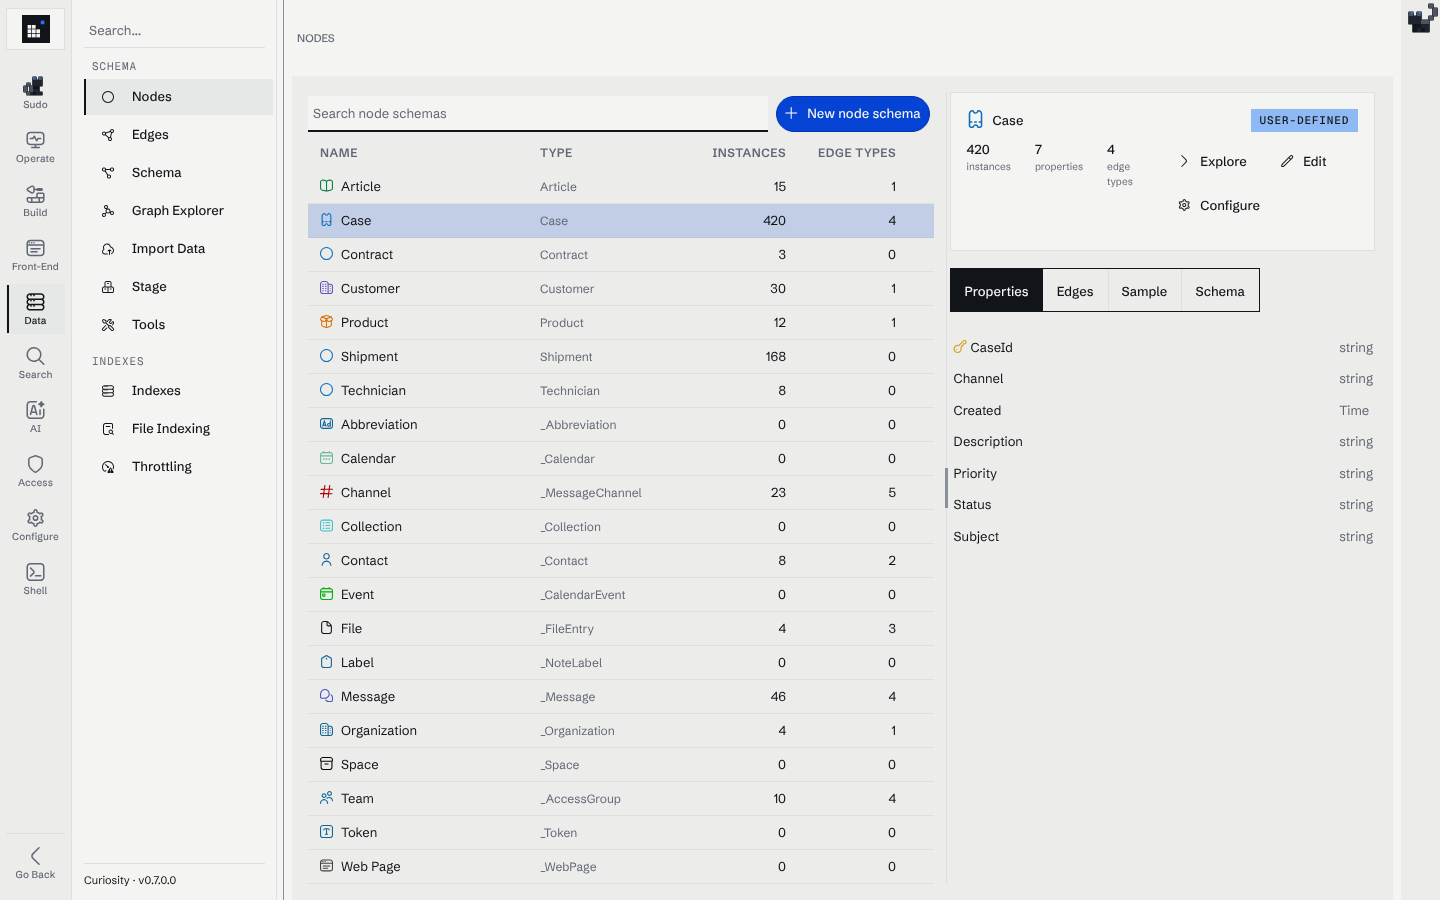Select the Contract row
Viewport: 1440px width, 900px height.
click(x=621, y=255)
